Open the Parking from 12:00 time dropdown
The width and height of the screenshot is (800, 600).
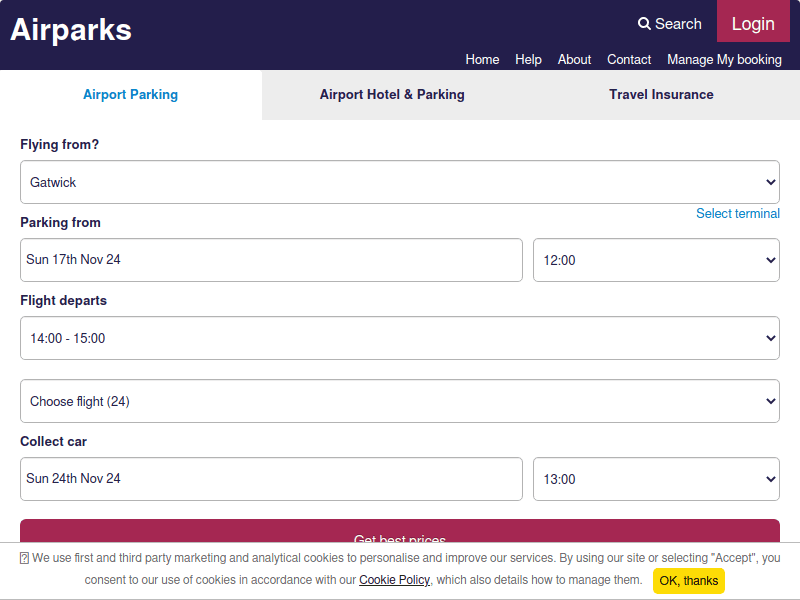click(x=656, y=260)
